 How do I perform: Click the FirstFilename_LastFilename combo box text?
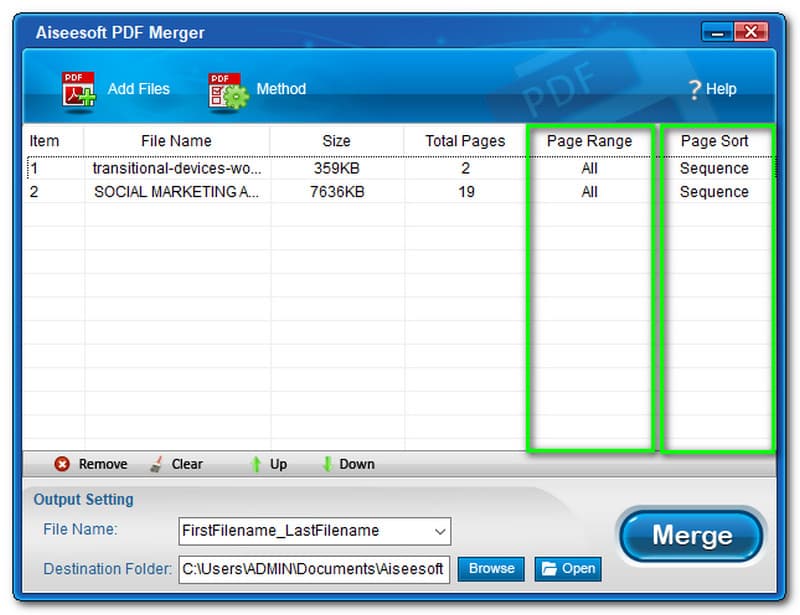click(x=281, y=531)
